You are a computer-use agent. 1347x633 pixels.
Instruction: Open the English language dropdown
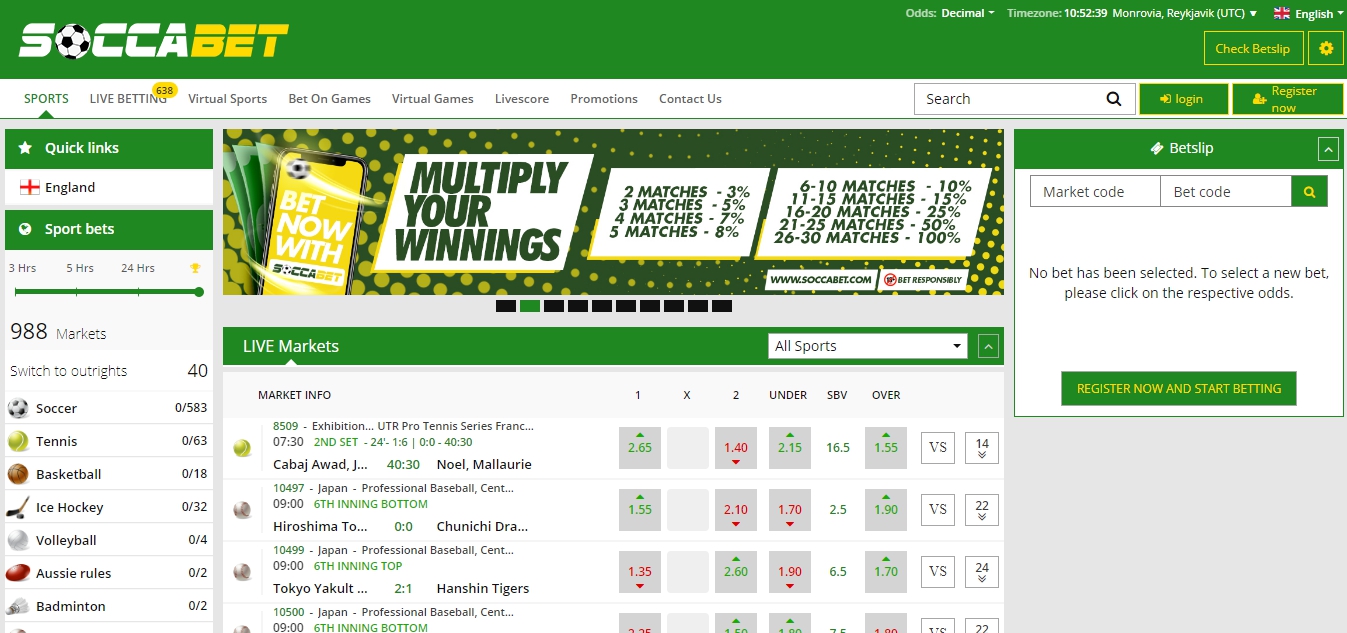[1317, 14]
